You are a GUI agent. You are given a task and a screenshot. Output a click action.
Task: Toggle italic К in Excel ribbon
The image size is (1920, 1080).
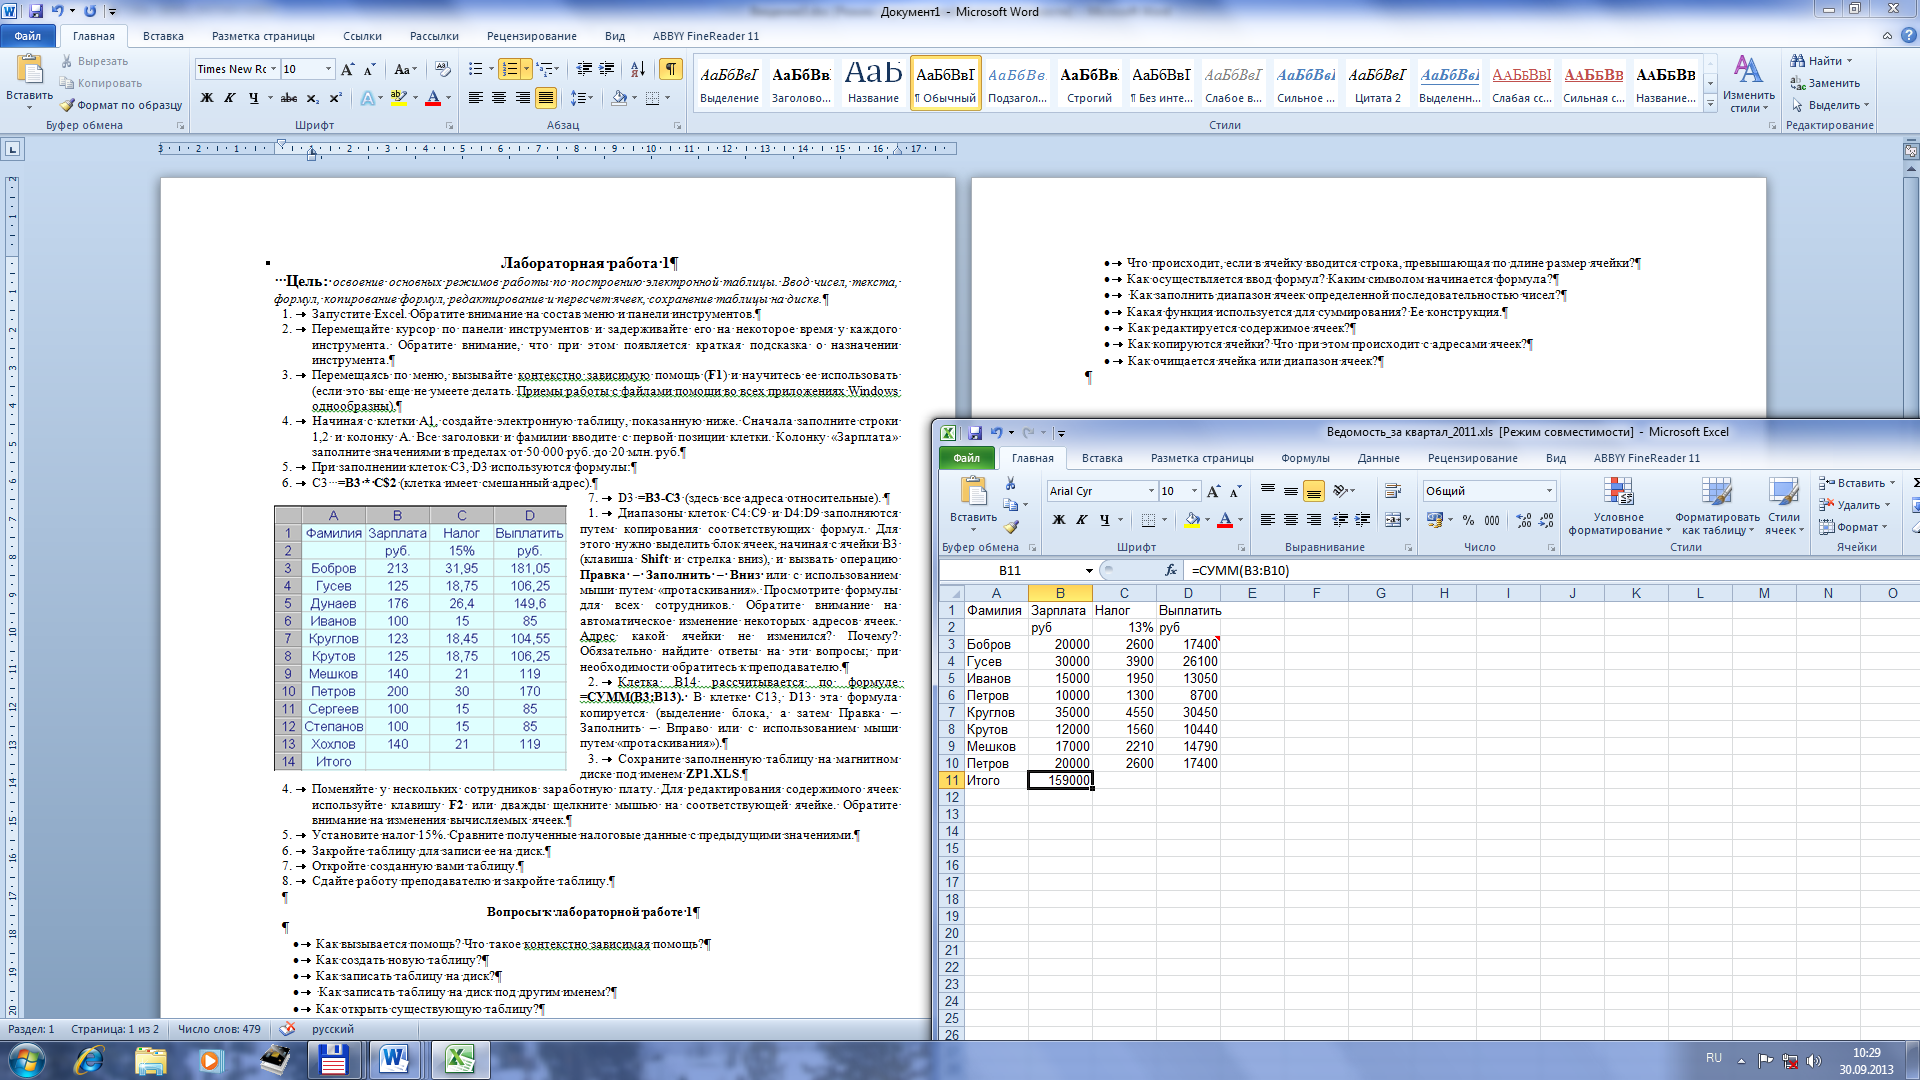[1081, 520]
